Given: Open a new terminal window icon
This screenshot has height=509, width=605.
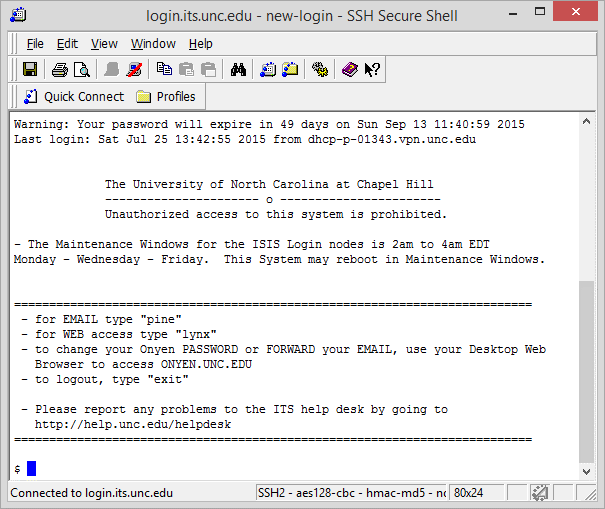Looking at the screenshot, I should [268, 69].
